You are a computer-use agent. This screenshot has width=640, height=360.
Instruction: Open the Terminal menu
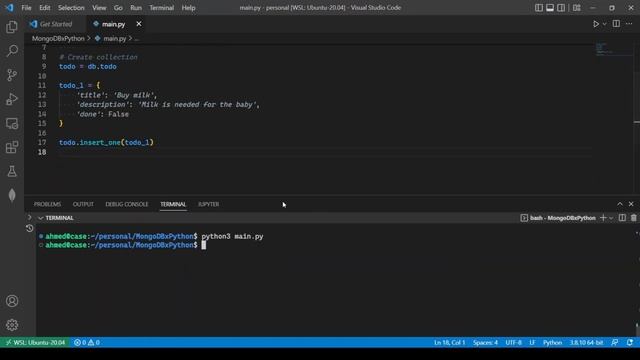tap(161, 8)
